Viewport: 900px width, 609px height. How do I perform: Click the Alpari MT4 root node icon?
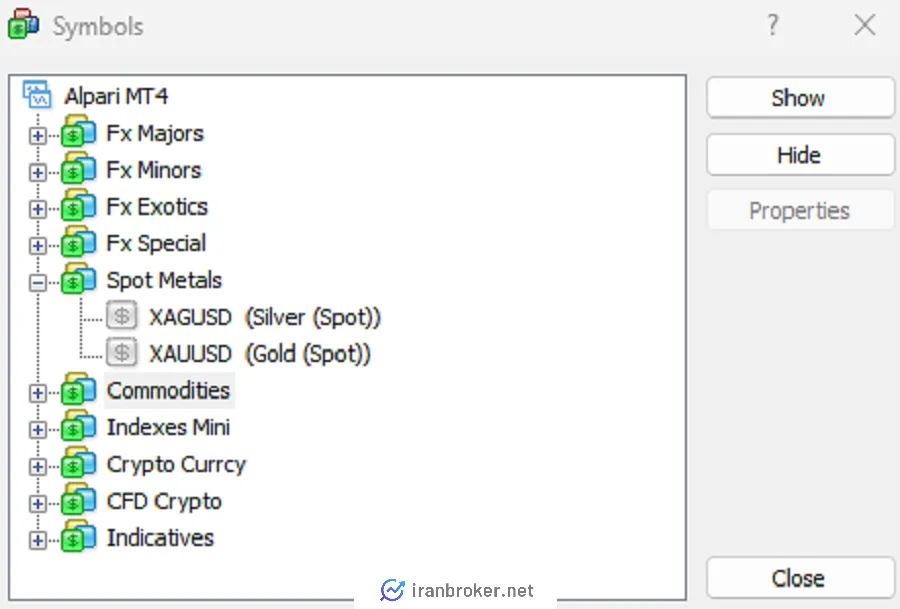click(37, 96)
